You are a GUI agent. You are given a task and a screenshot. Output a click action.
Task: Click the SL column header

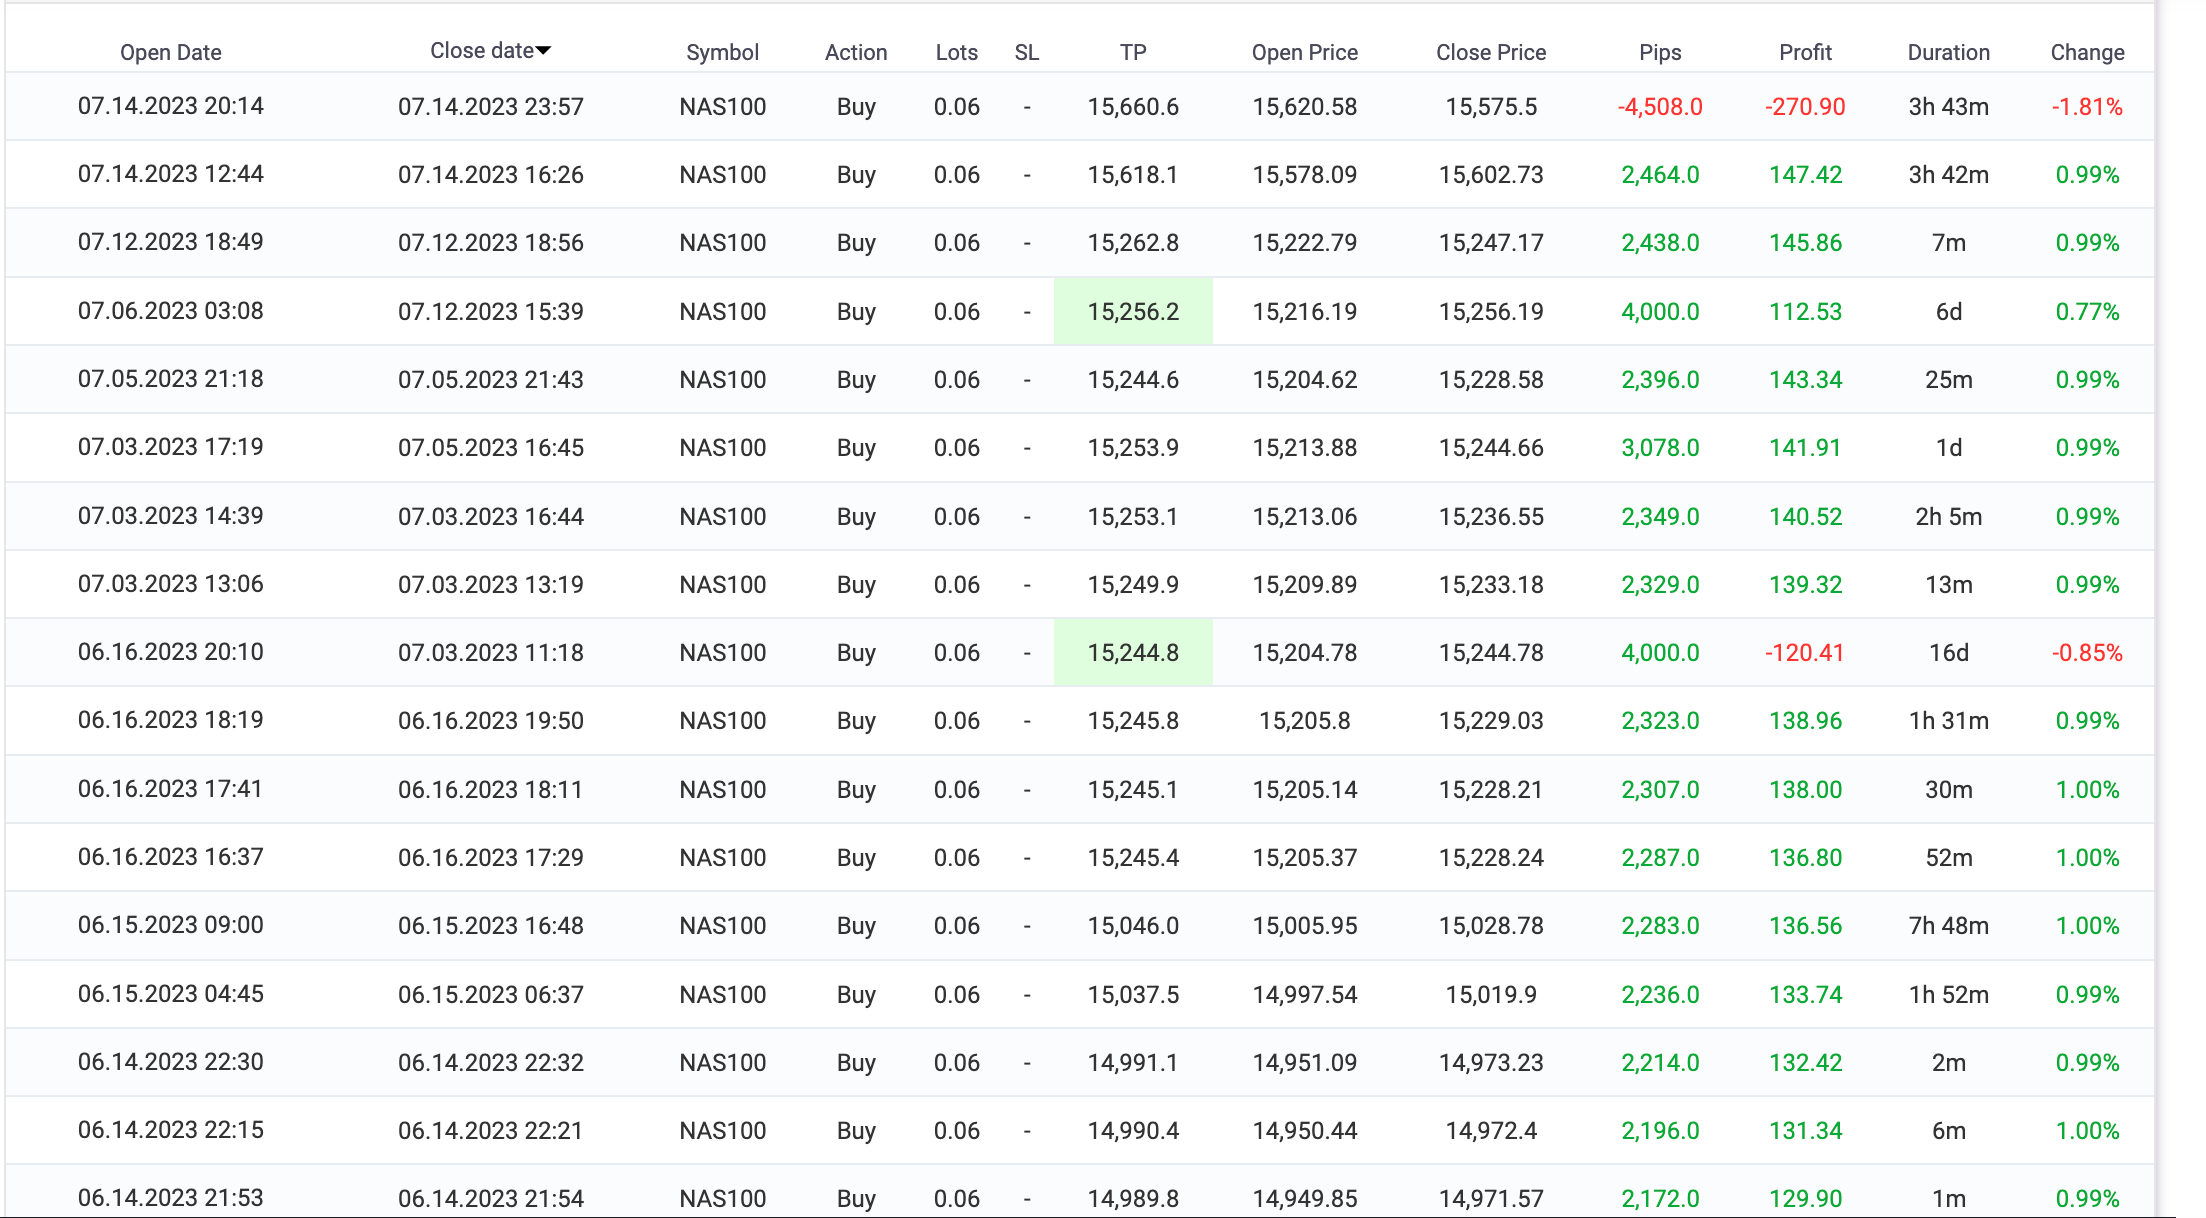1026,52
